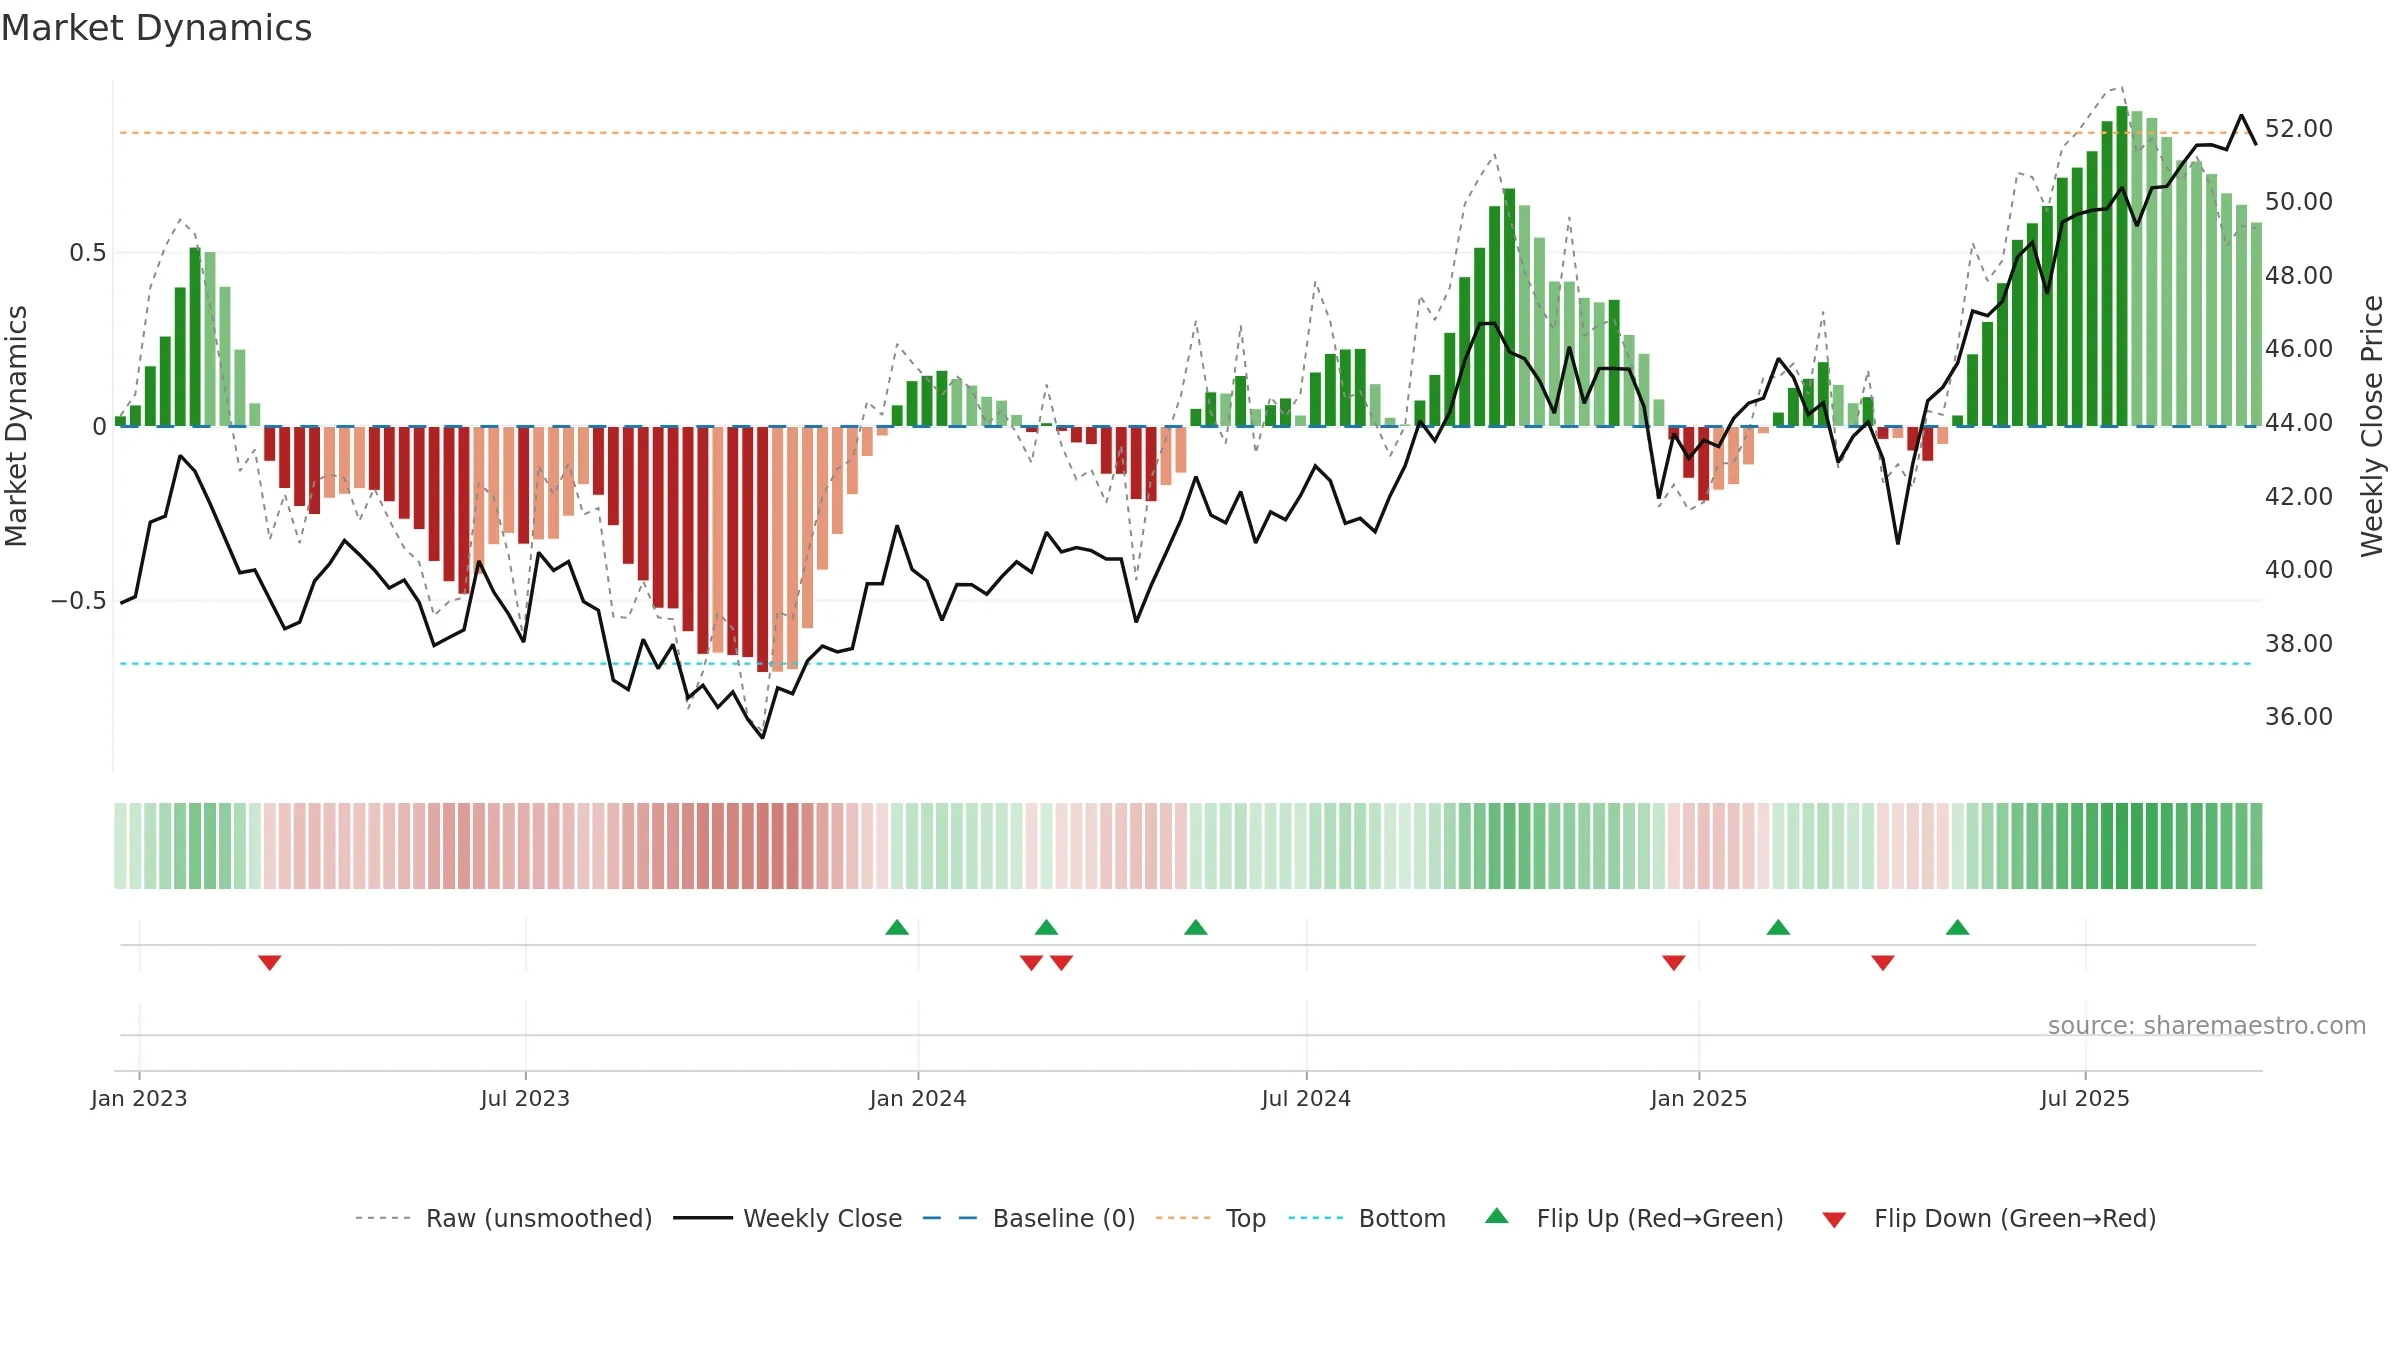
Task: Click the red Flip Down triangle in legend
Action: pos(1834,1220)
